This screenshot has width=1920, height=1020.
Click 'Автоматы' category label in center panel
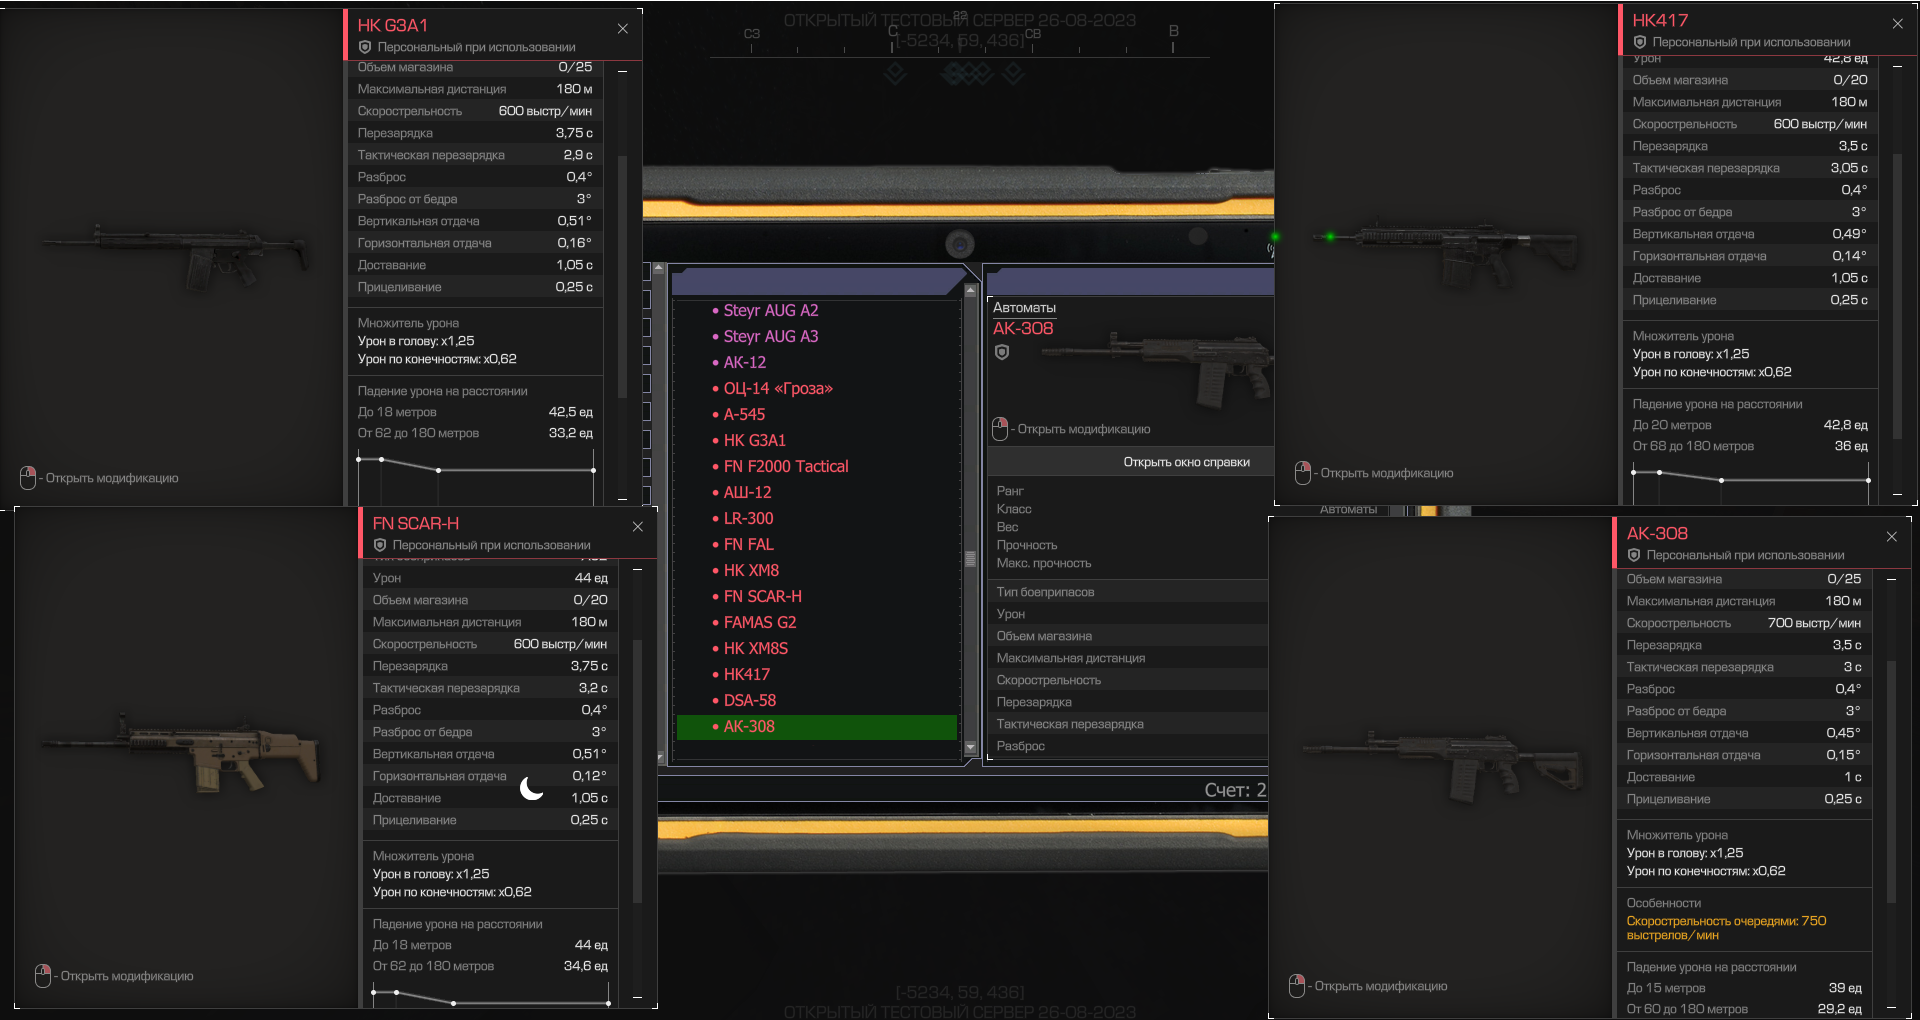coord(1024,308)
